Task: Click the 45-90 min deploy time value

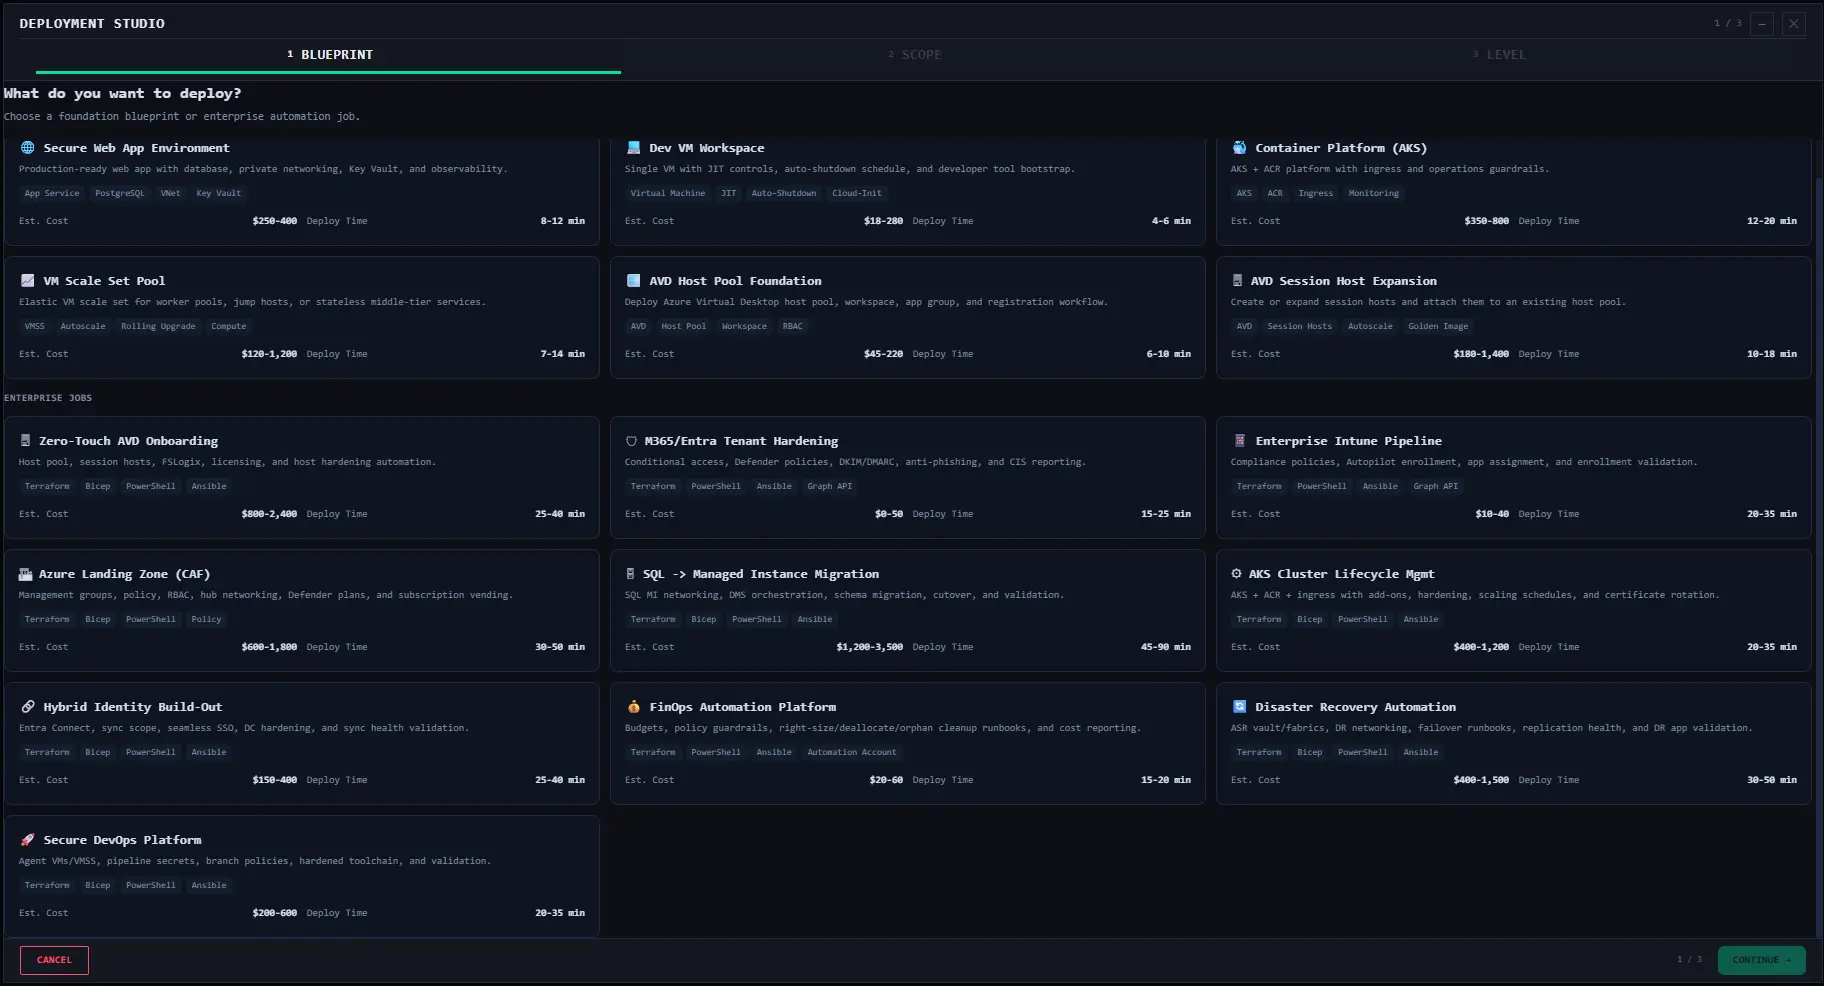Action: coord(1166,647)
